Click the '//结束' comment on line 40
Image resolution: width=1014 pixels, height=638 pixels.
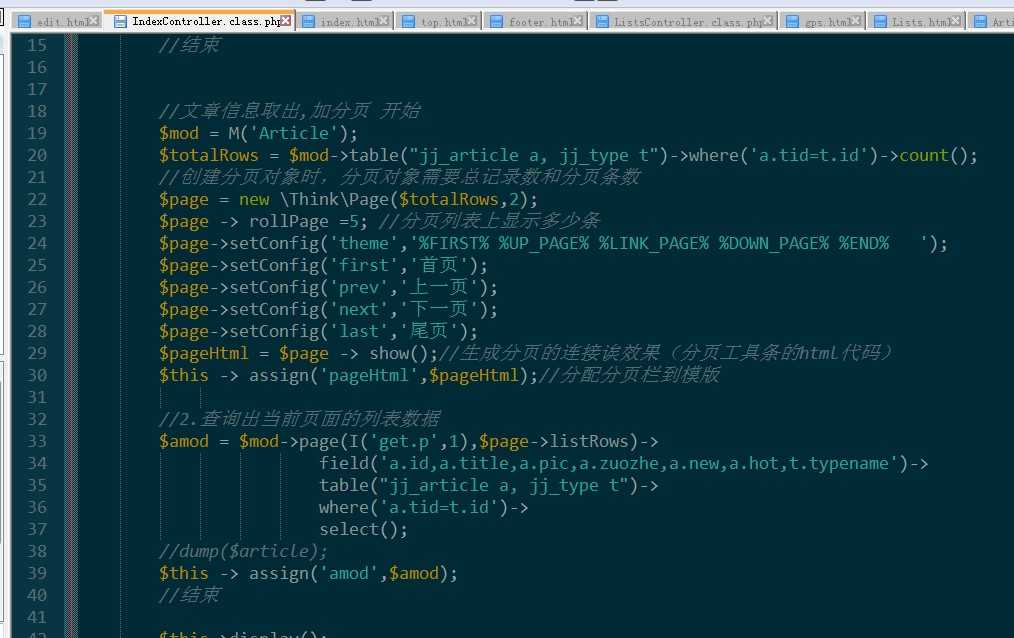pos(189,595)
